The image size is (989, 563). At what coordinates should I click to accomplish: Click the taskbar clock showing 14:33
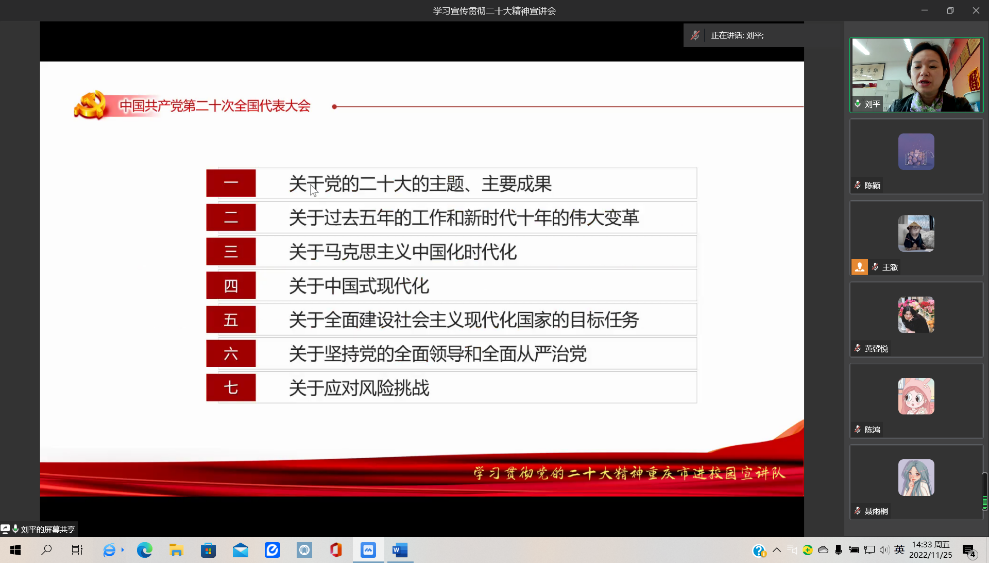pyautogui.click(x=927, y=550)
